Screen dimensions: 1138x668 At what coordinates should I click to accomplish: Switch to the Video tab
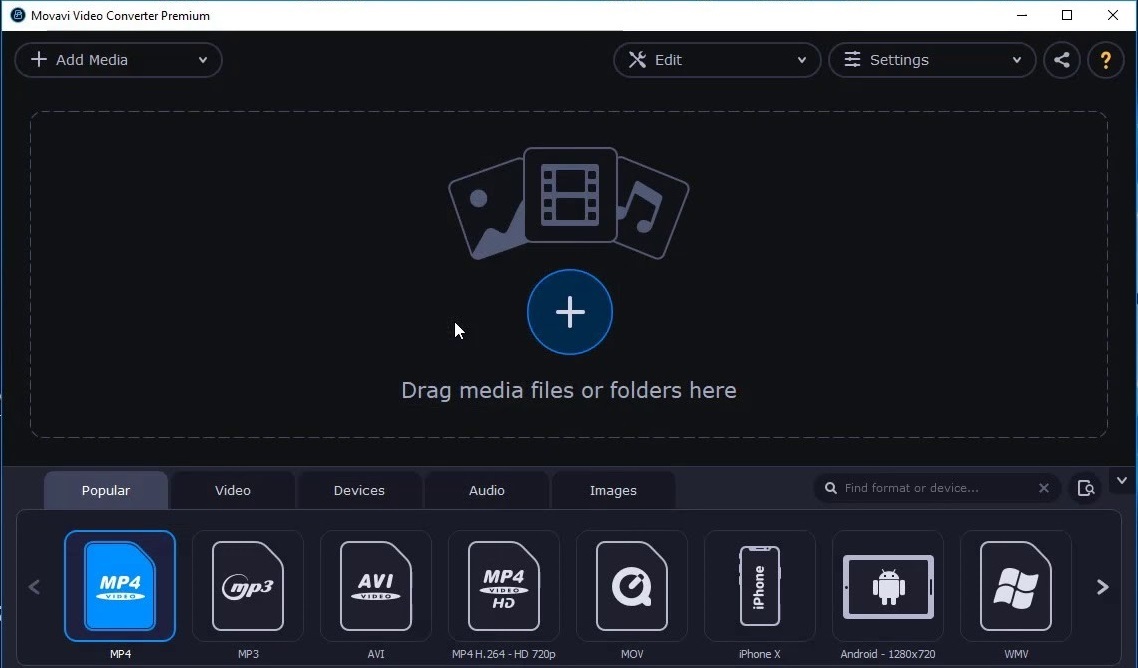pos(233,490)
